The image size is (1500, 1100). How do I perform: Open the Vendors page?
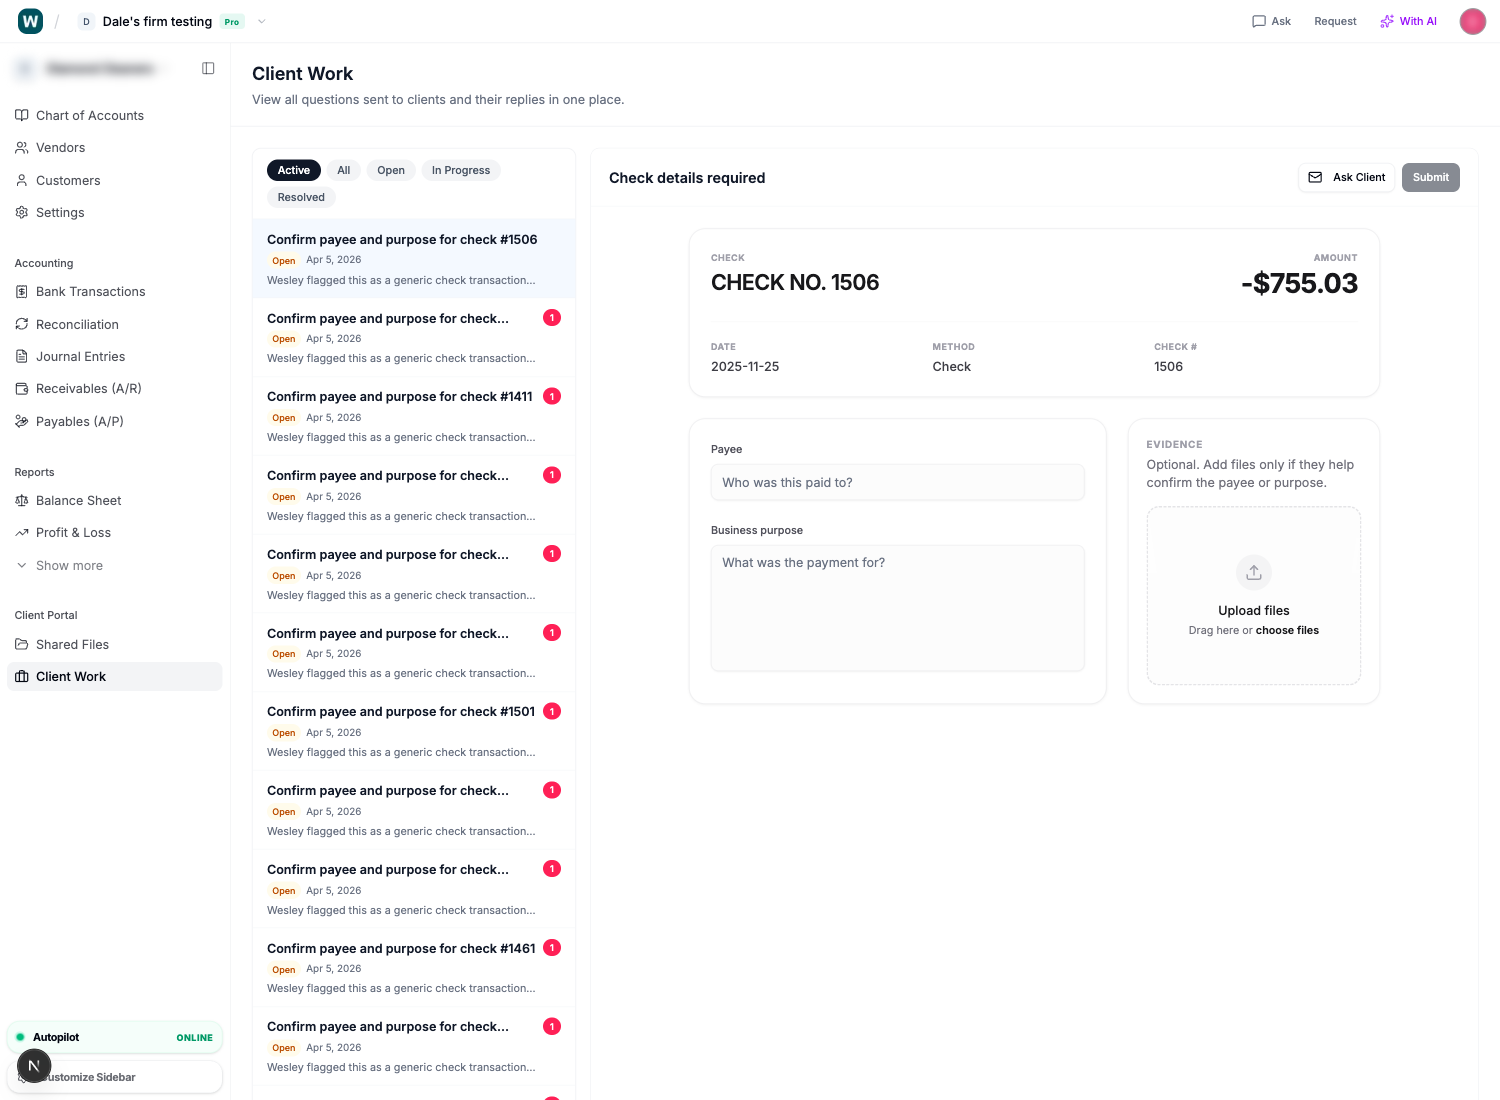(60, 147)
